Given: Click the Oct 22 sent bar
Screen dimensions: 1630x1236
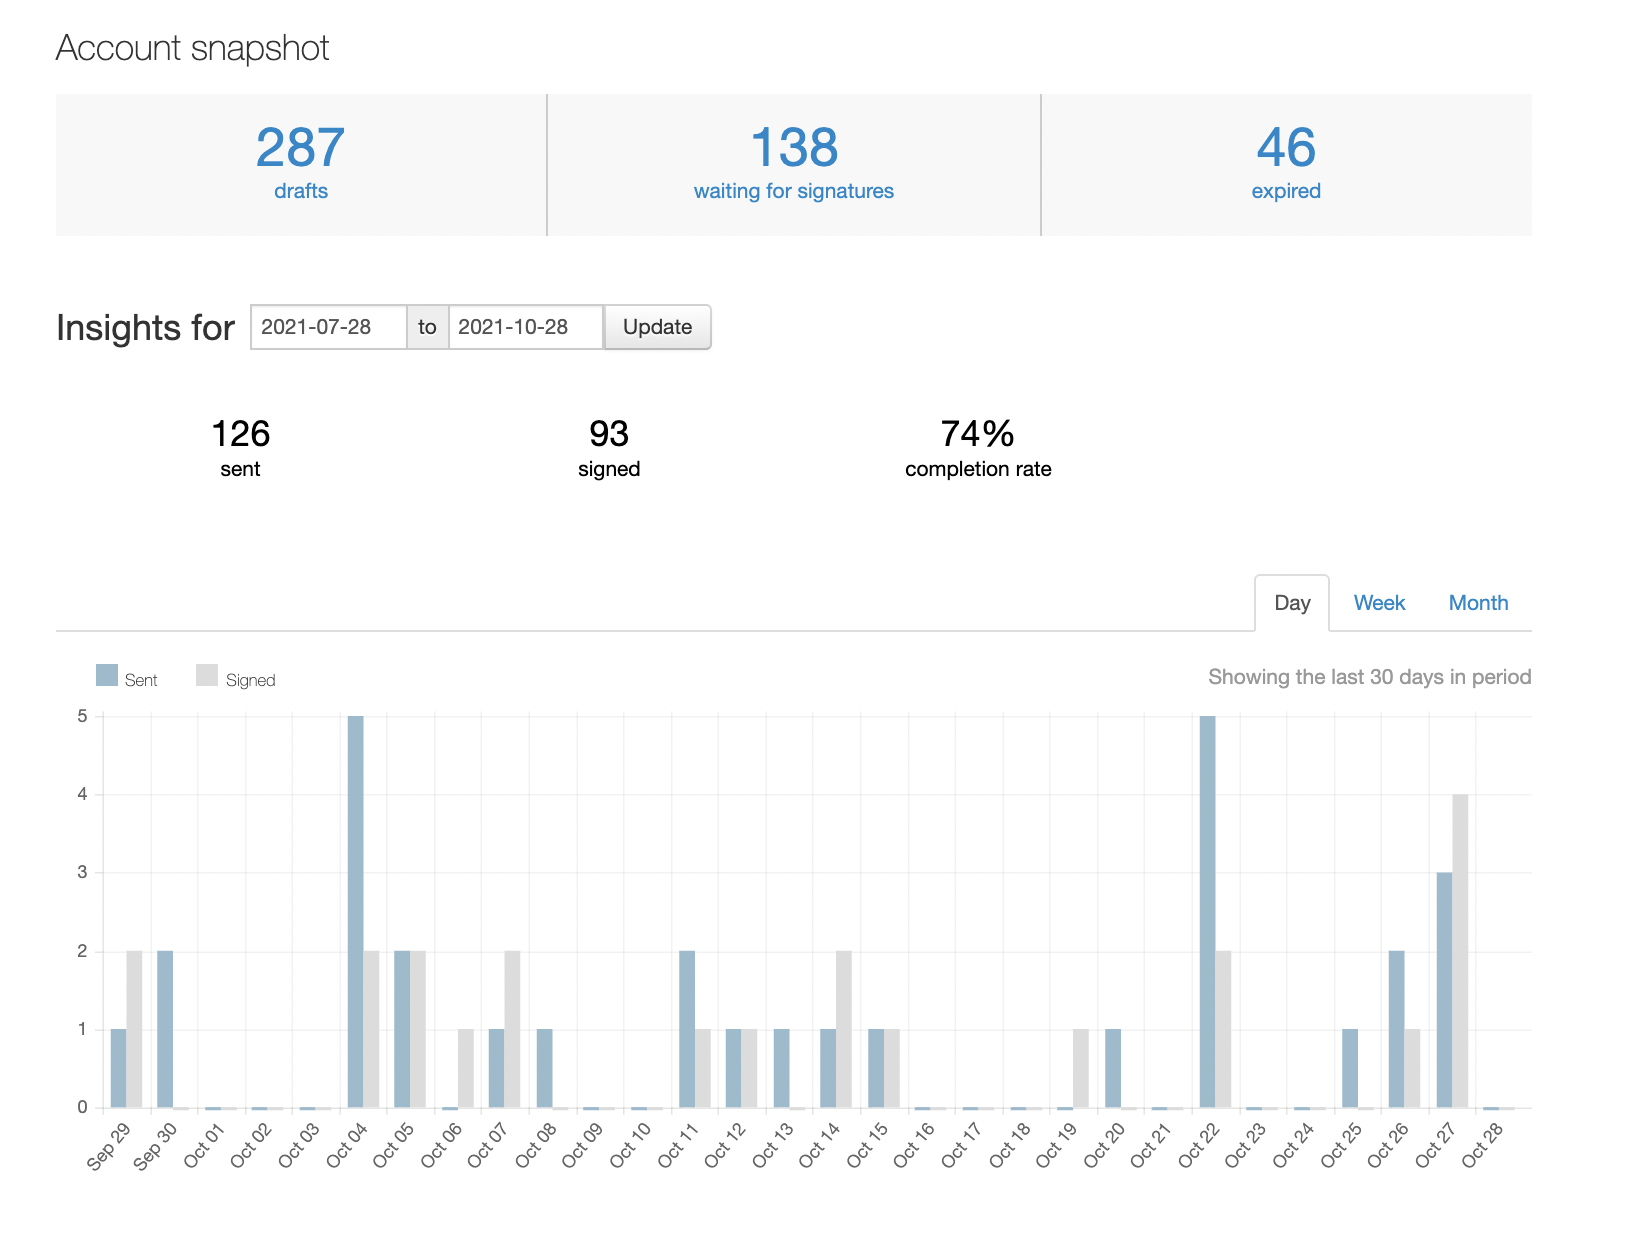Looking at the screenshot, I should [1207, 912].
